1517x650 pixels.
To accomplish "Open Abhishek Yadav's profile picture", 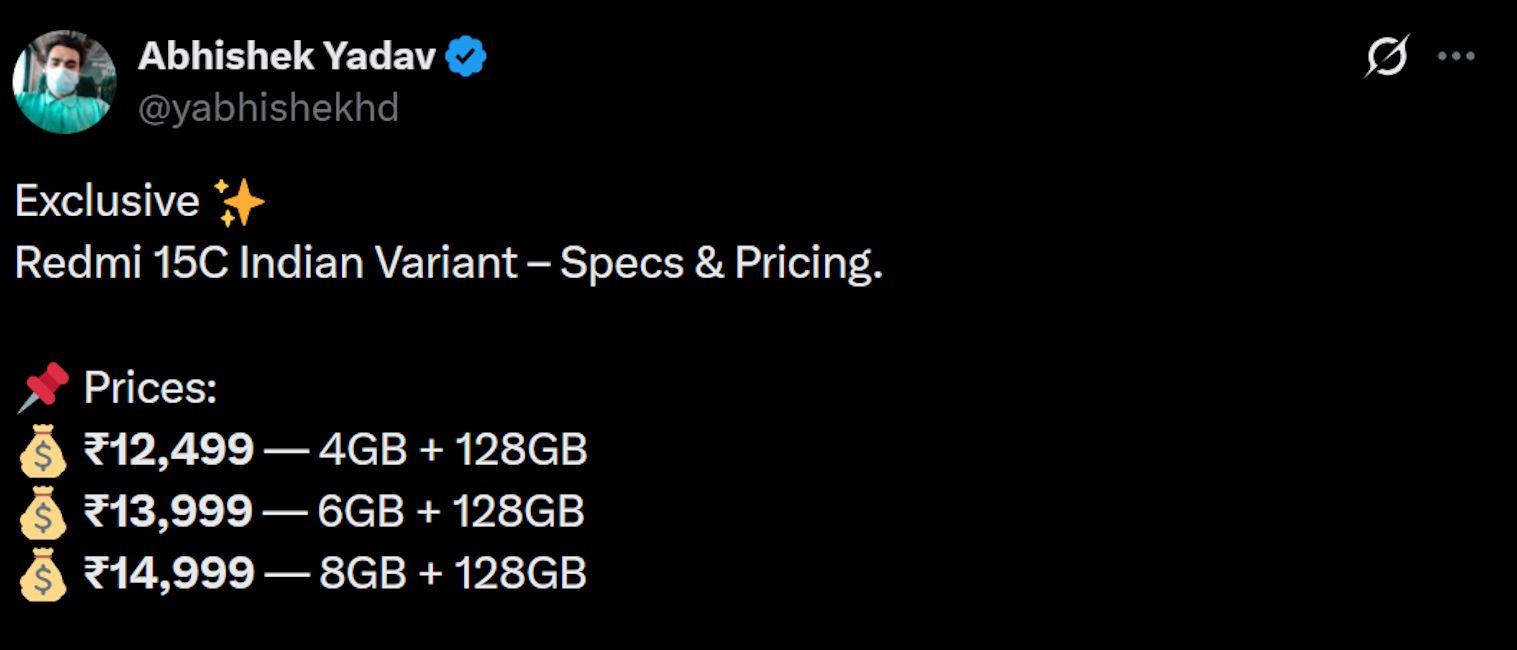I will click(64, 82).
